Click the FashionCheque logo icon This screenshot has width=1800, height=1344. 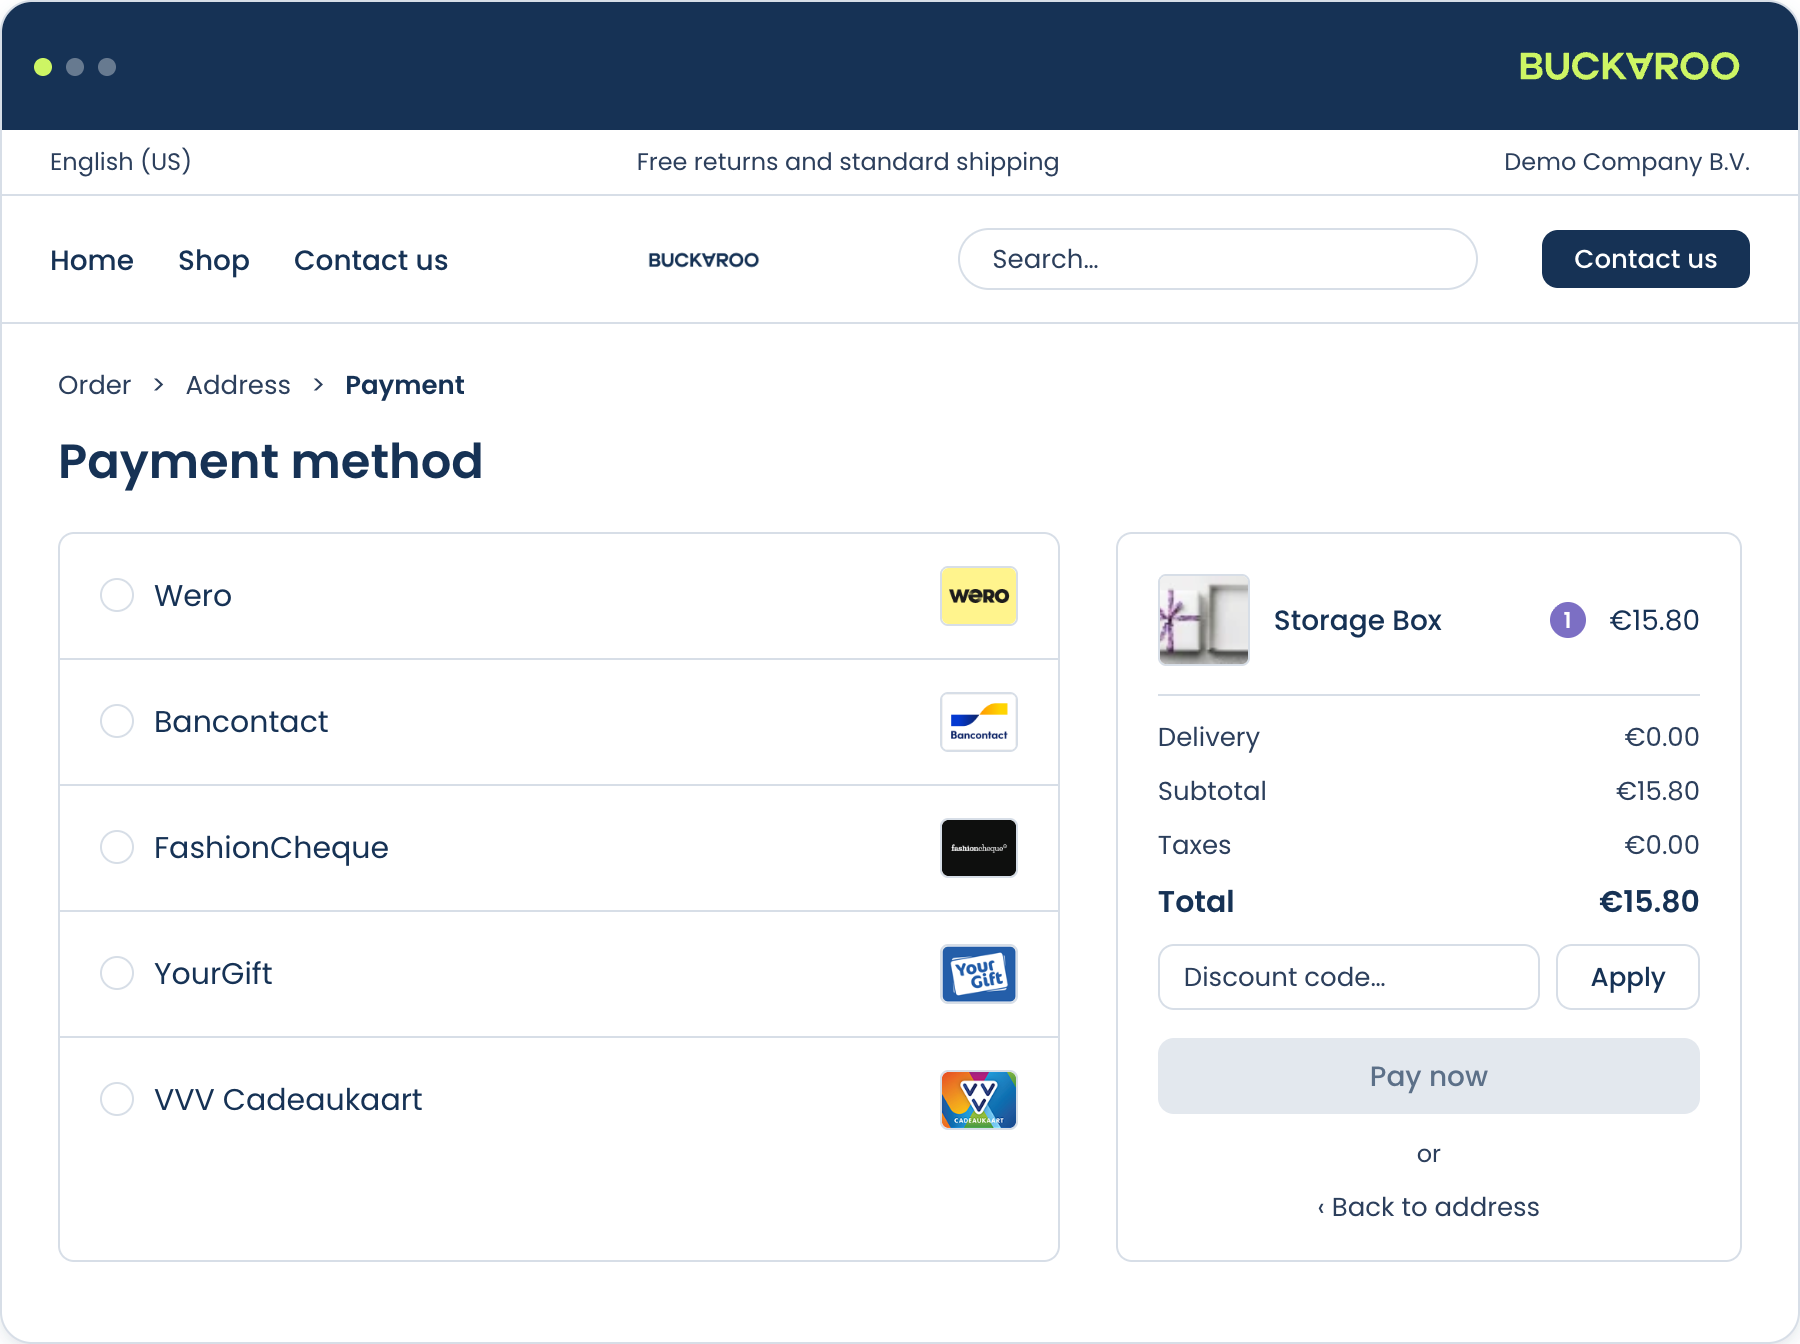(979, 848)
